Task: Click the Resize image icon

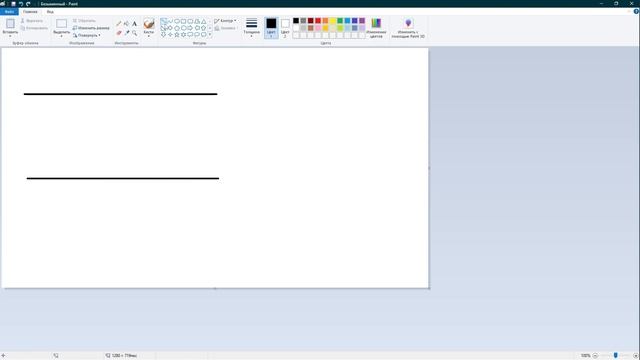Action: (75, 28)
